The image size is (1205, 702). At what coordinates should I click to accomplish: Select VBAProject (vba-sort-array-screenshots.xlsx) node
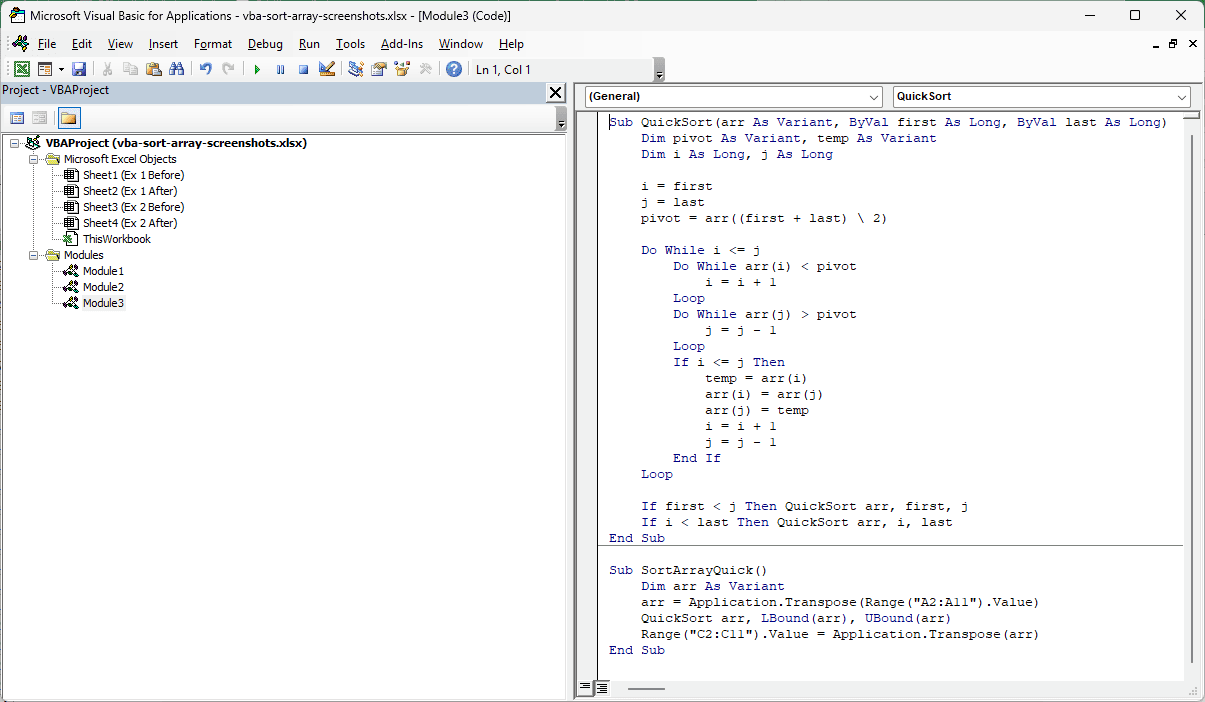[x=176, y=143]
